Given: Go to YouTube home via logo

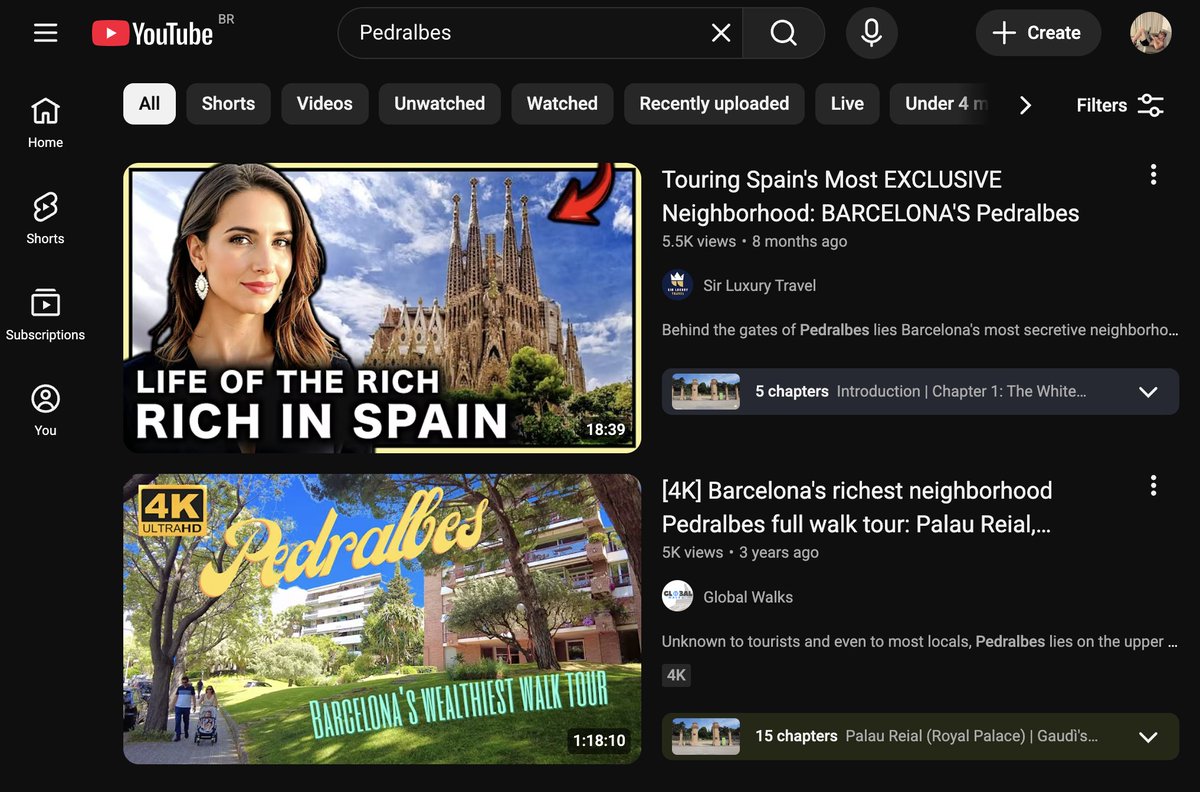Looking at the screenshot, I should pos(153,33).
